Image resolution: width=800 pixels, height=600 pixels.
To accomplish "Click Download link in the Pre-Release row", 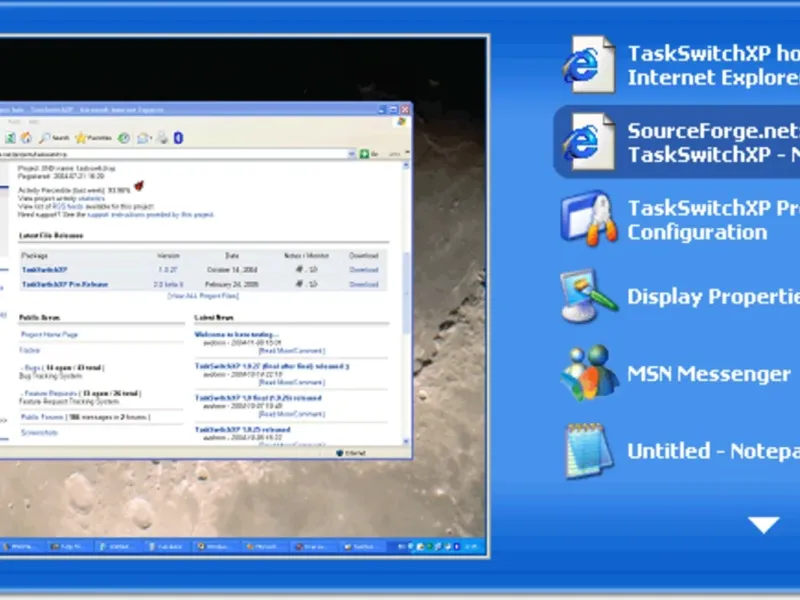I will [x=364, y=284].
